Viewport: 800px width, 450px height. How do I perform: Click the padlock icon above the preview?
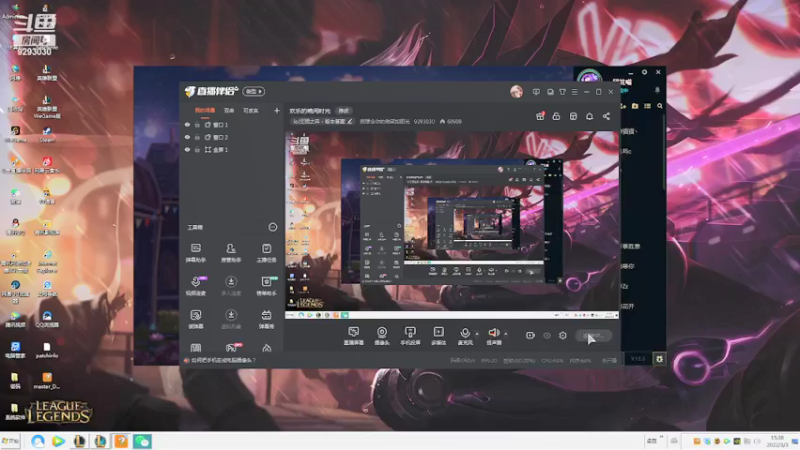click(556, 116)
